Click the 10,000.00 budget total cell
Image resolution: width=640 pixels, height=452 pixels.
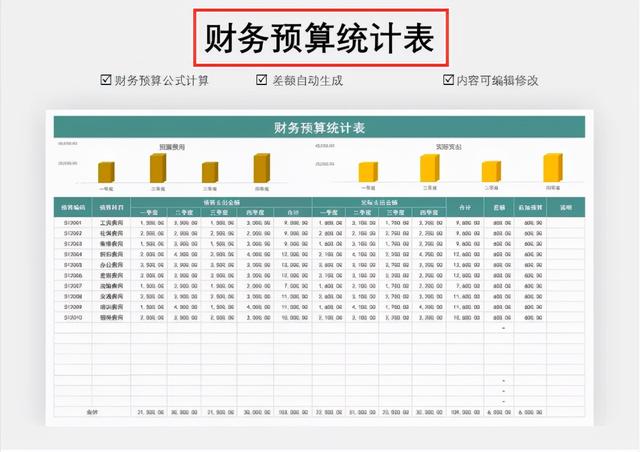tap(295, 318)
